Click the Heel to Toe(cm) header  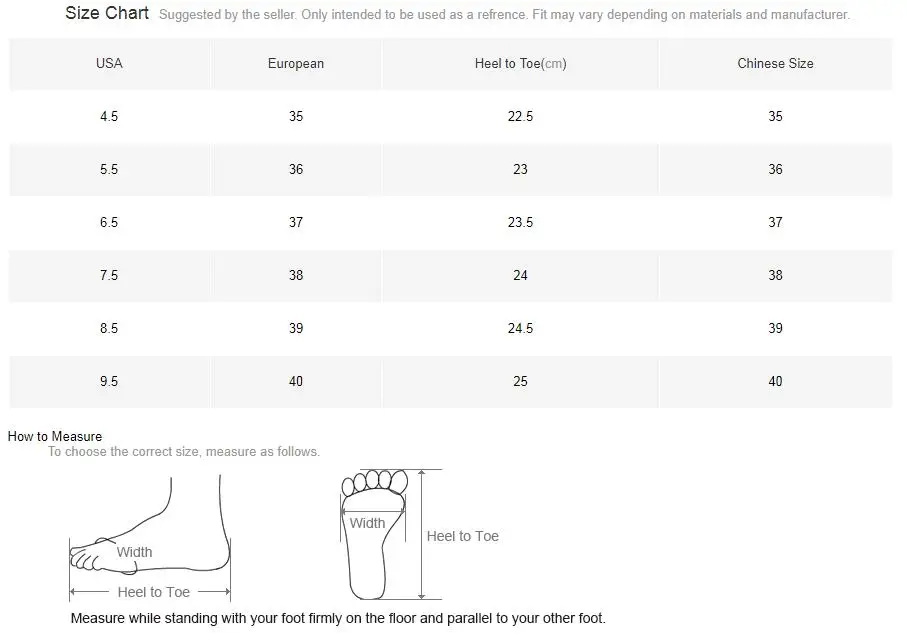(x=520, y=63)
